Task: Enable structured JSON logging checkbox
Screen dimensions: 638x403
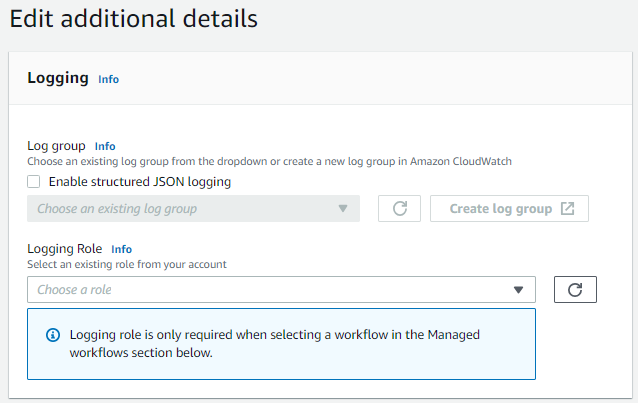Action: (34, 182)
